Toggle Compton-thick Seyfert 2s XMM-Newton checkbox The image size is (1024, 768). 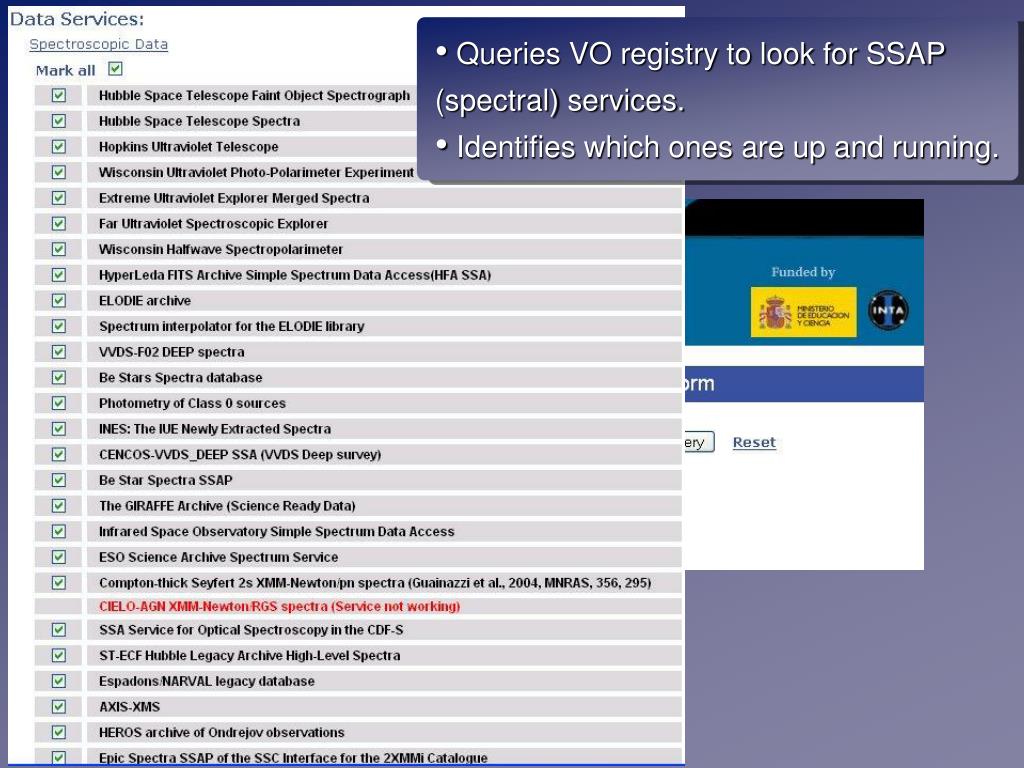tap(59, 583)
